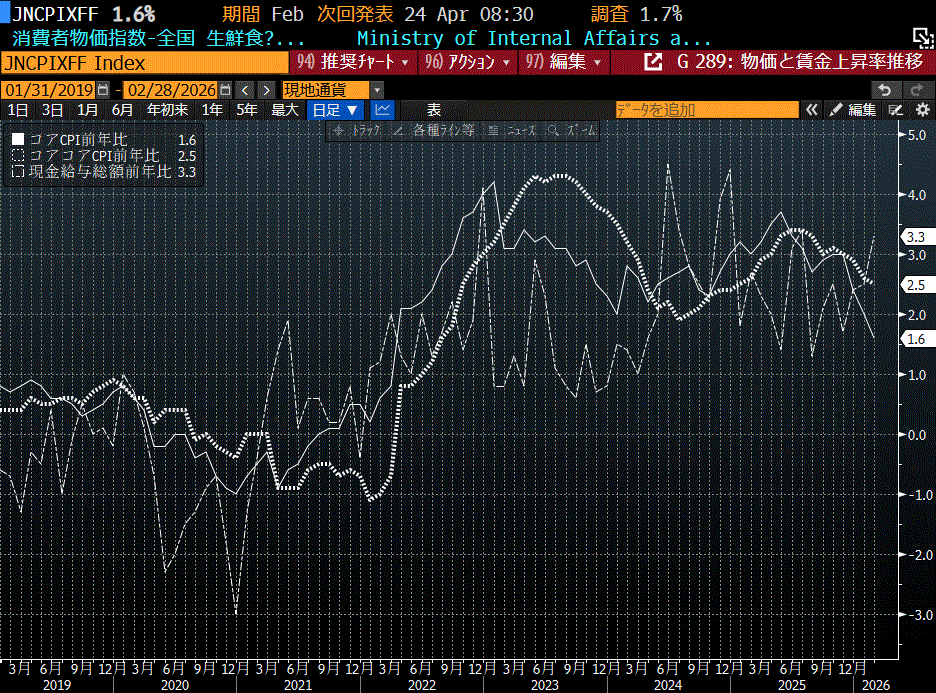Open chart settings gear icon
936x693 pixels.
[922, 110]
